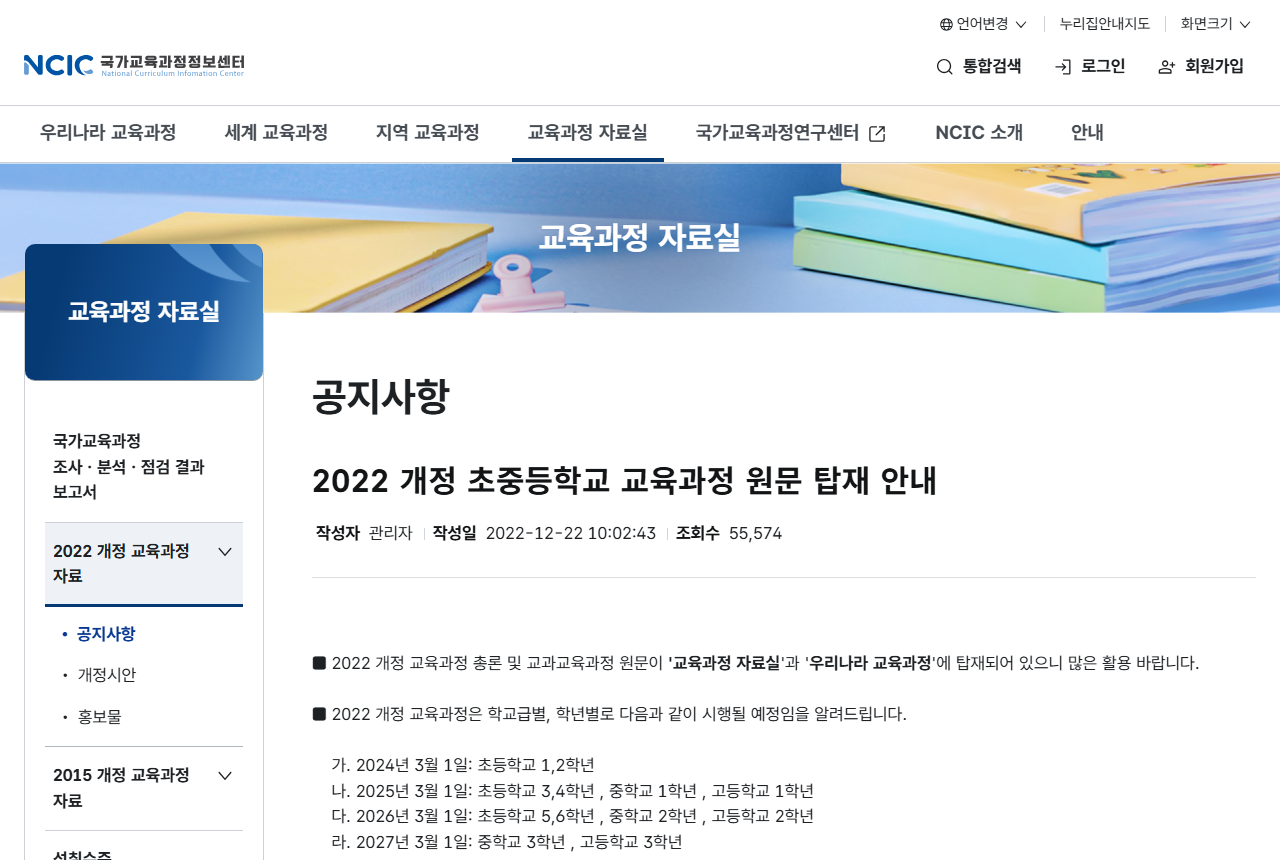The image size is (1280, 860).
Task: Click the external link icon beside 국가교육과정연구센터
Action: tap(877, 133)
